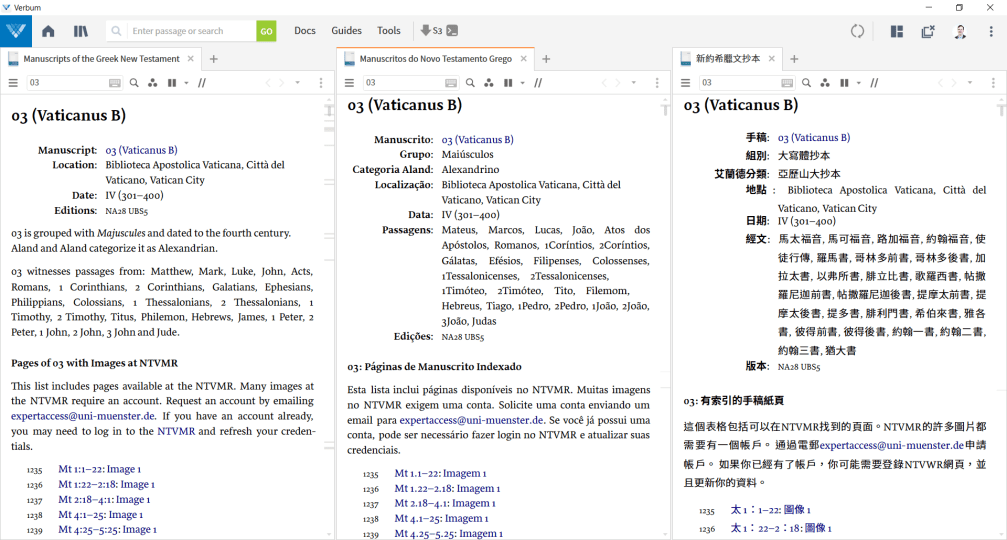
Task: Expand the column layout dropdown in the left panel
Action: (x=186, y=83)
